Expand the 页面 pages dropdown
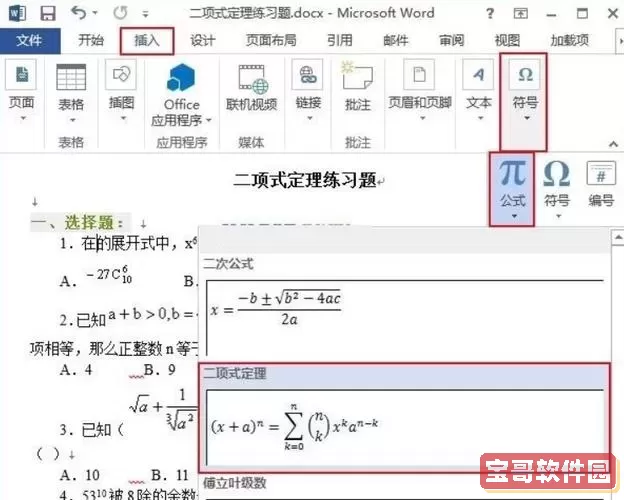The image size is (624, 500). click(22, 119)
